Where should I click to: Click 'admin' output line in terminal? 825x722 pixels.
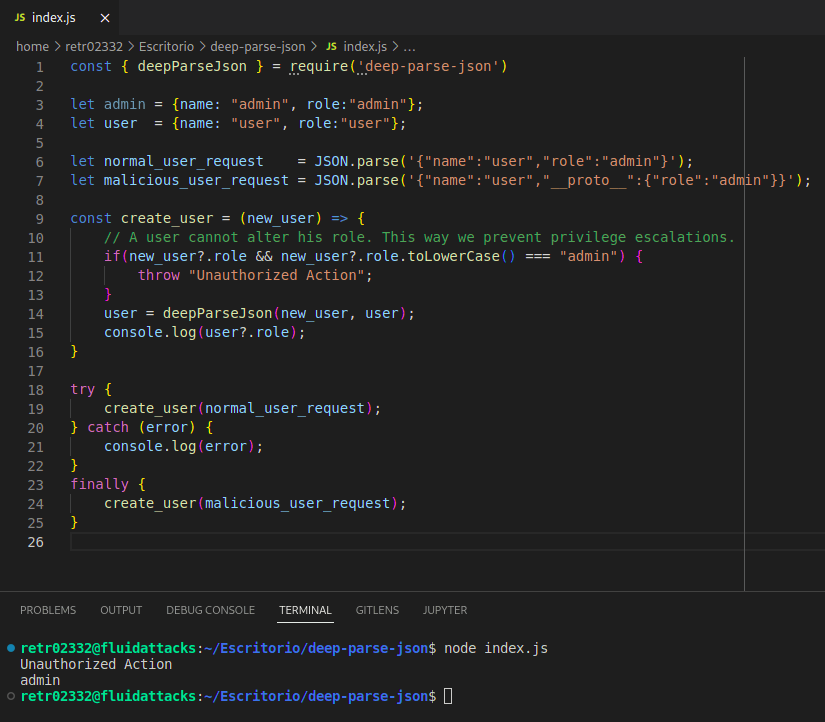(x=40, y=680)
